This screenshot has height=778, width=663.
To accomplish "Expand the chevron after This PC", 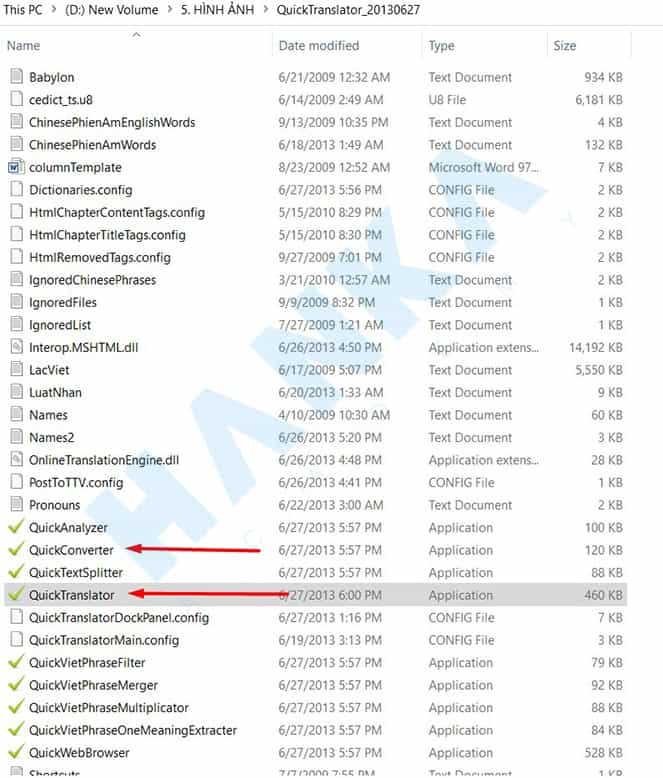I will pos(53,9).
